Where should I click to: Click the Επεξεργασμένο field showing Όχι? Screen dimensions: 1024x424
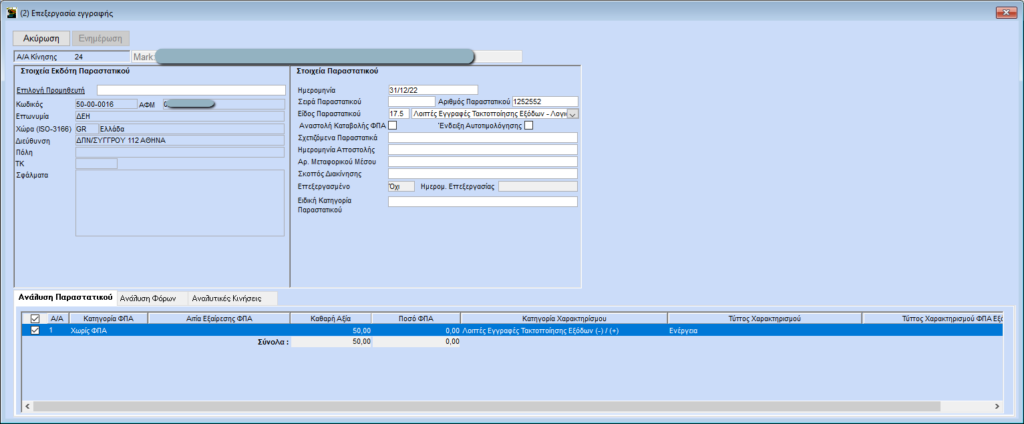(x=401, y=186)
